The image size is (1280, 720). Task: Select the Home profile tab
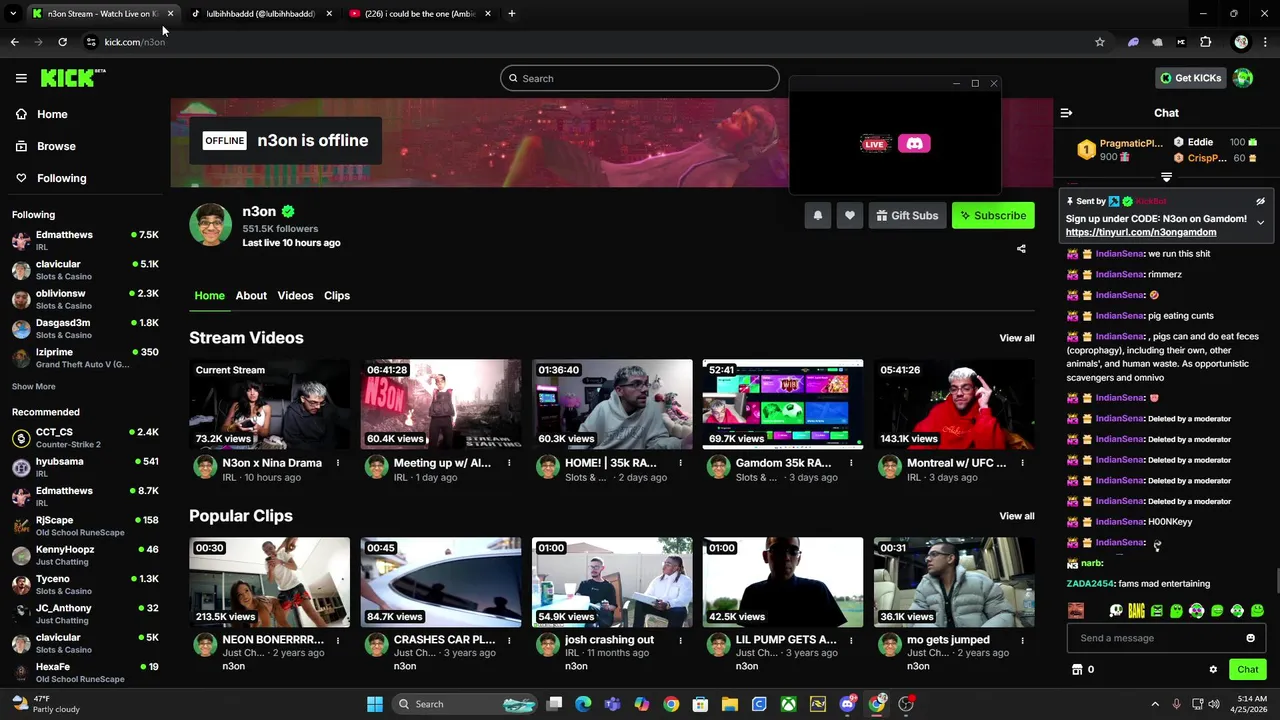coord(209,296)
